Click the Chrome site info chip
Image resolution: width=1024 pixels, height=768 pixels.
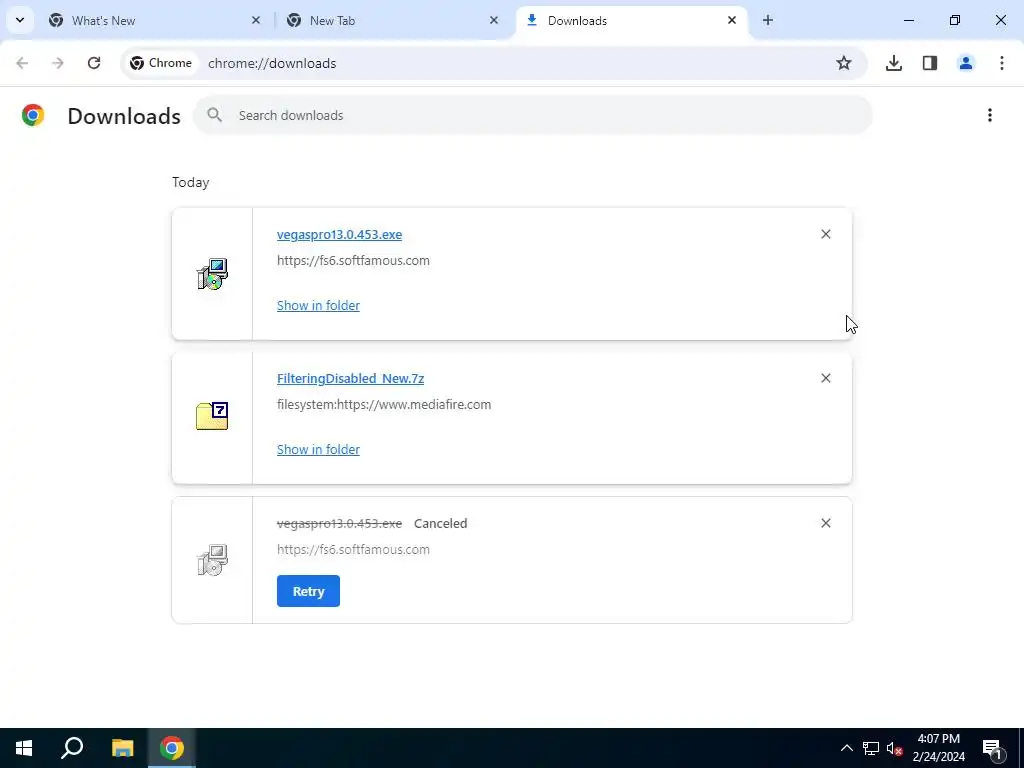tap(161, 63)
